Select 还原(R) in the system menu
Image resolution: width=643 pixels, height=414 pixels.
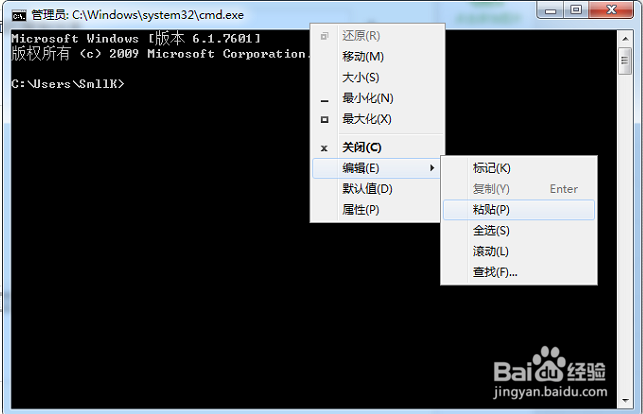point(376,36)
